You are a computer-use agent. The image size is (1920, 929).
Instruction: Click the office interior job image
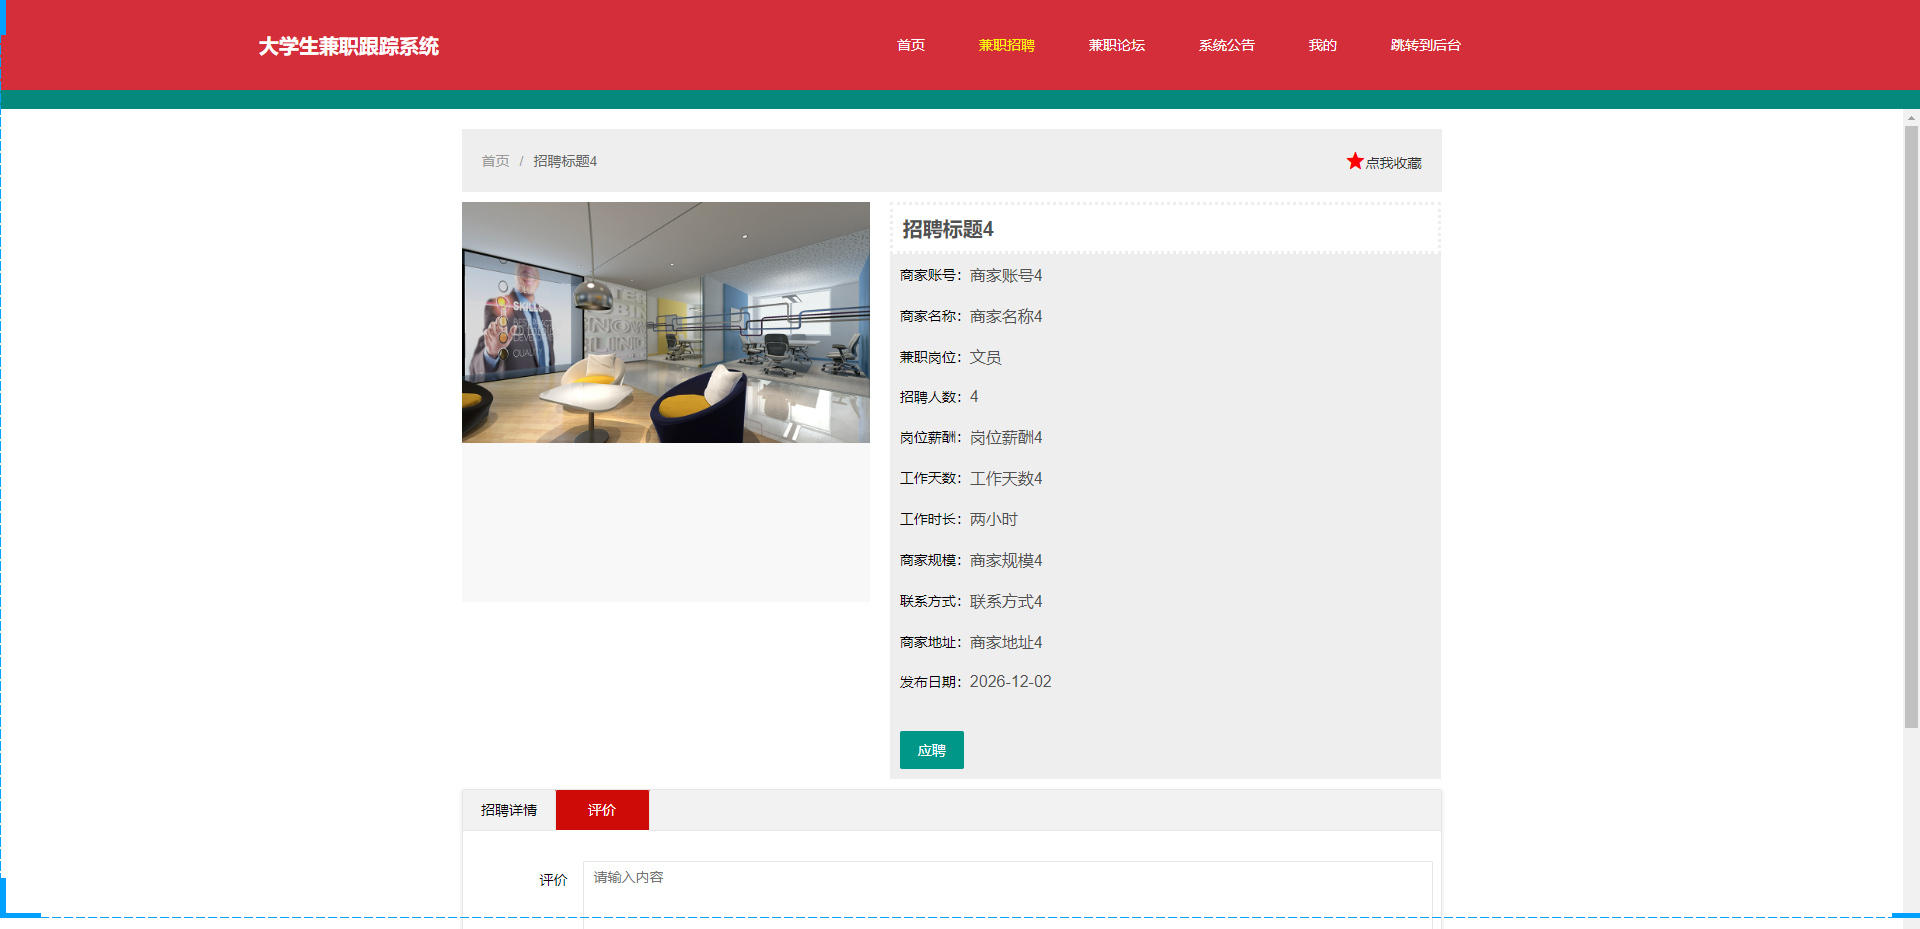coord(666,322)
